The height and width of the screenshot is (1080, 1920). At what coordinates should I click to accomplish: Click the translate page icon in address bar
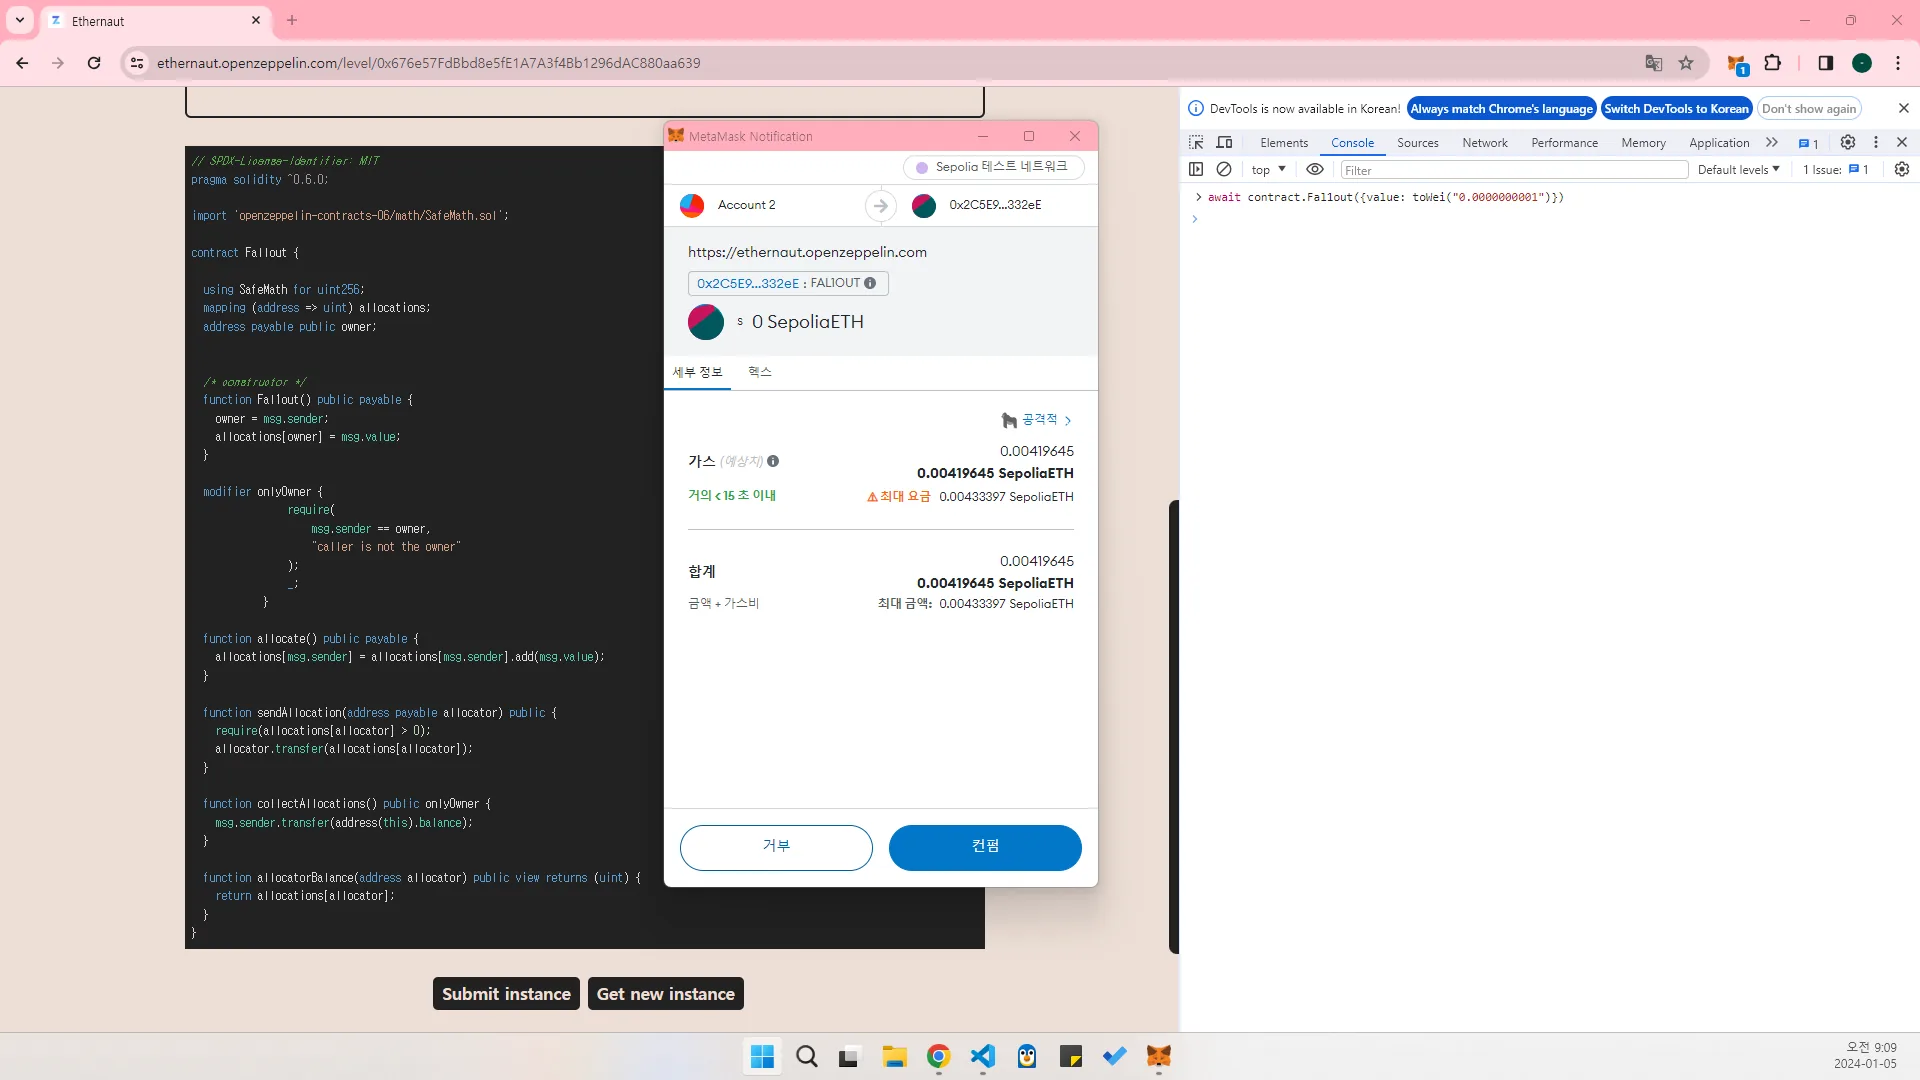(1653, 63)
